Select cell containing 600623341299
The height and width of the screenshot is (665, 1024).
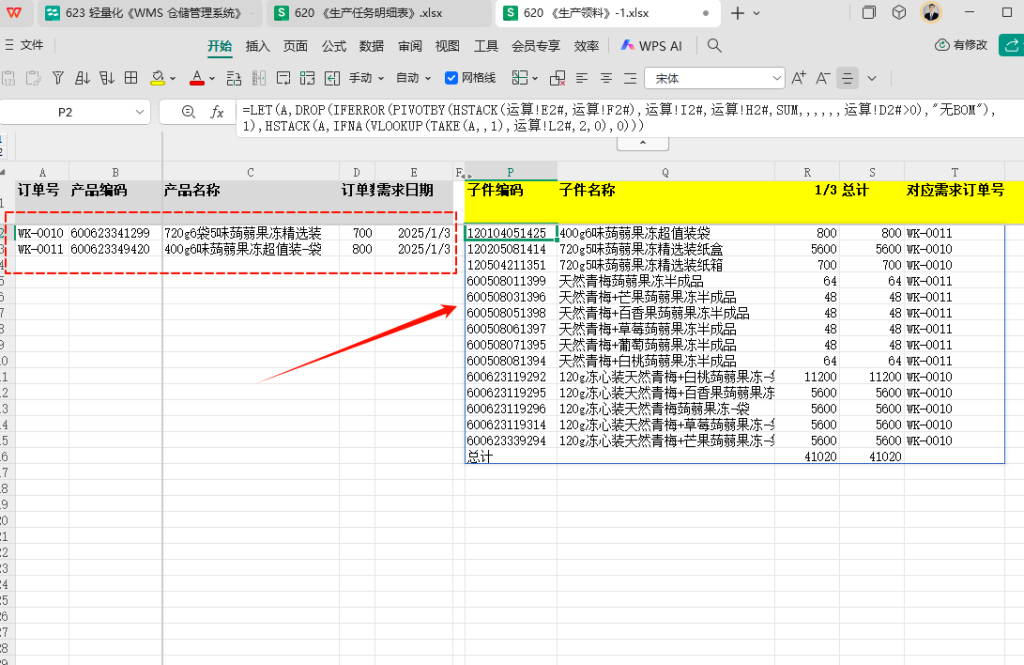(x=116, y=233)
